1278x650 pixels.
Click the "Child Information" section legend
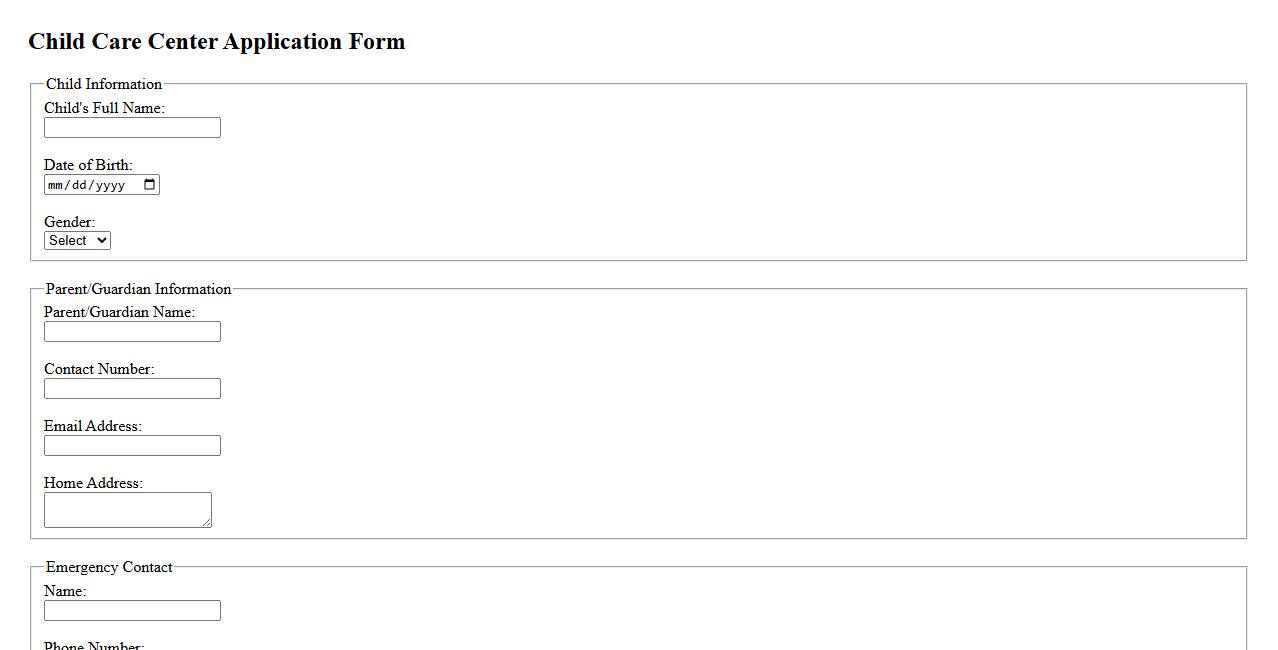pos(104,84)
